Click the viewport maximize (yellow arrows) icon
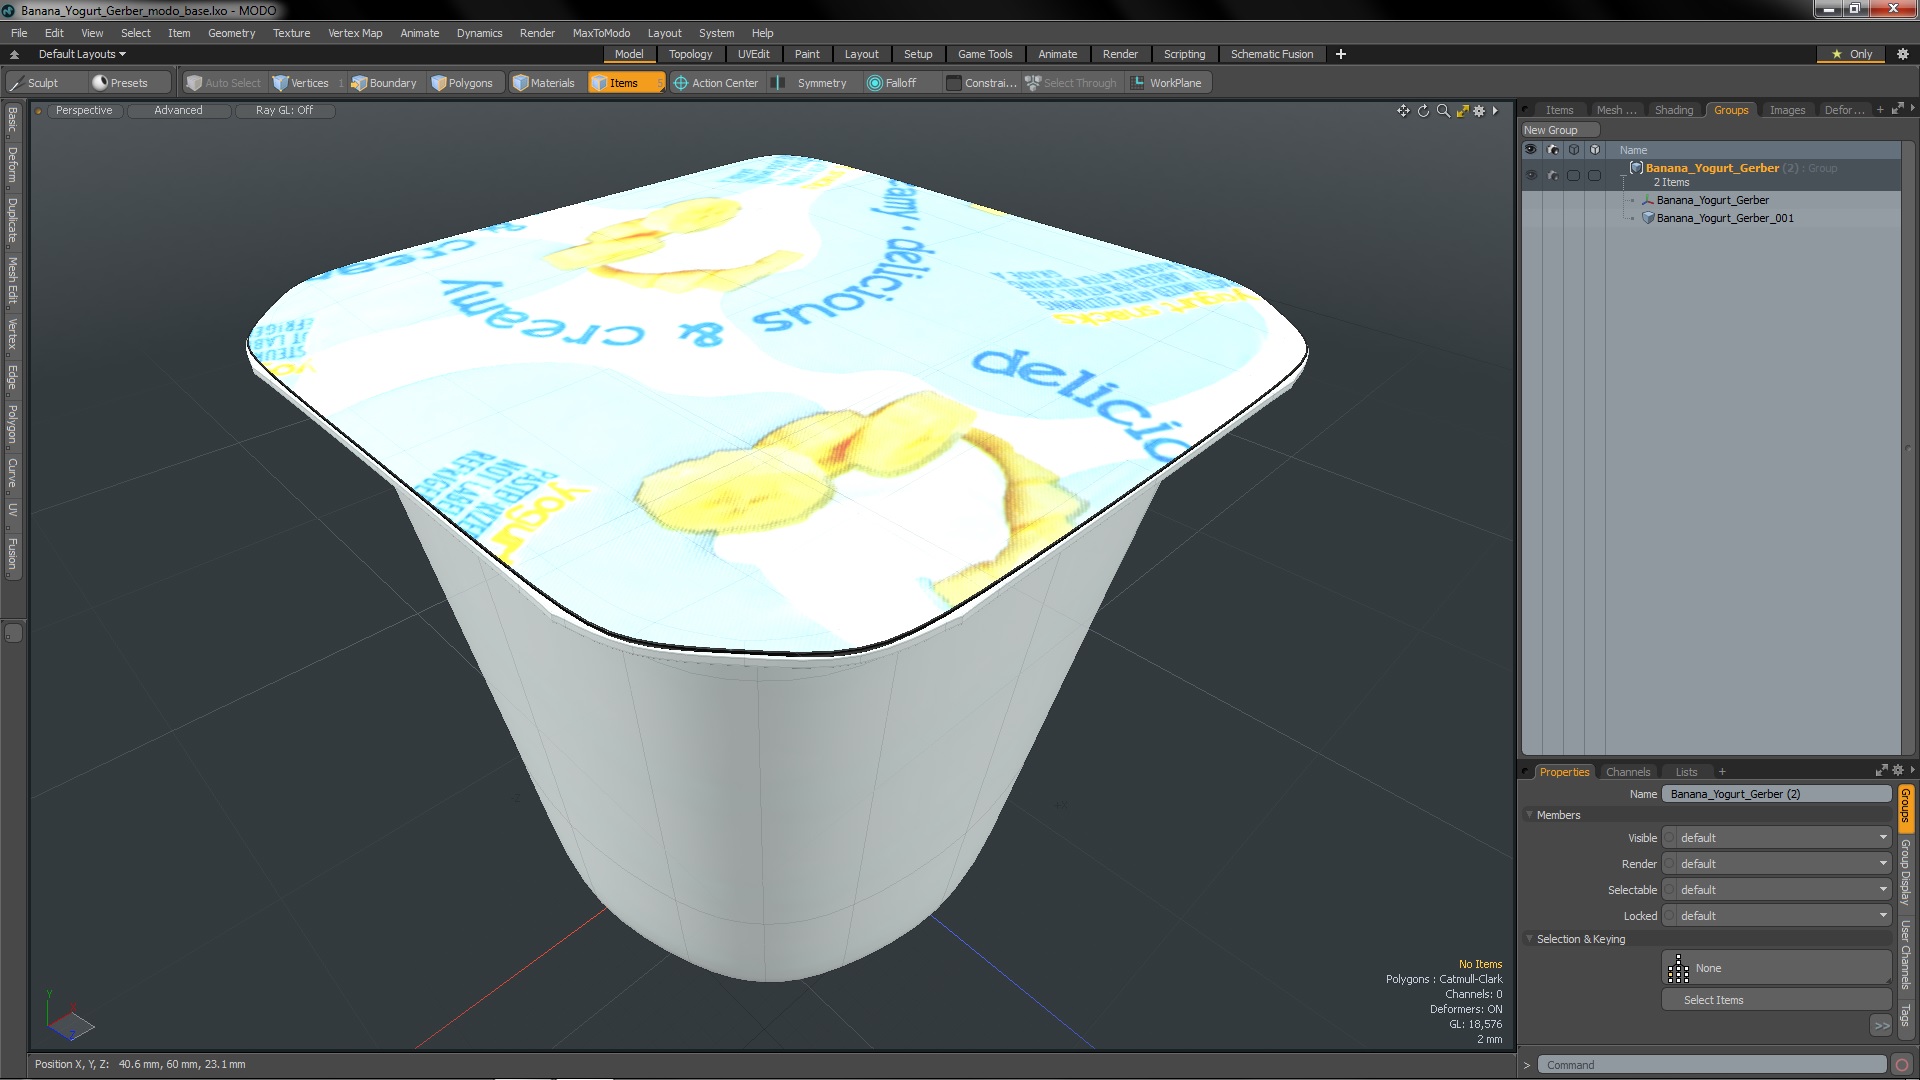This screenshot has width=1920, height=1080. pyautogui.click(x=1462, y=111)
